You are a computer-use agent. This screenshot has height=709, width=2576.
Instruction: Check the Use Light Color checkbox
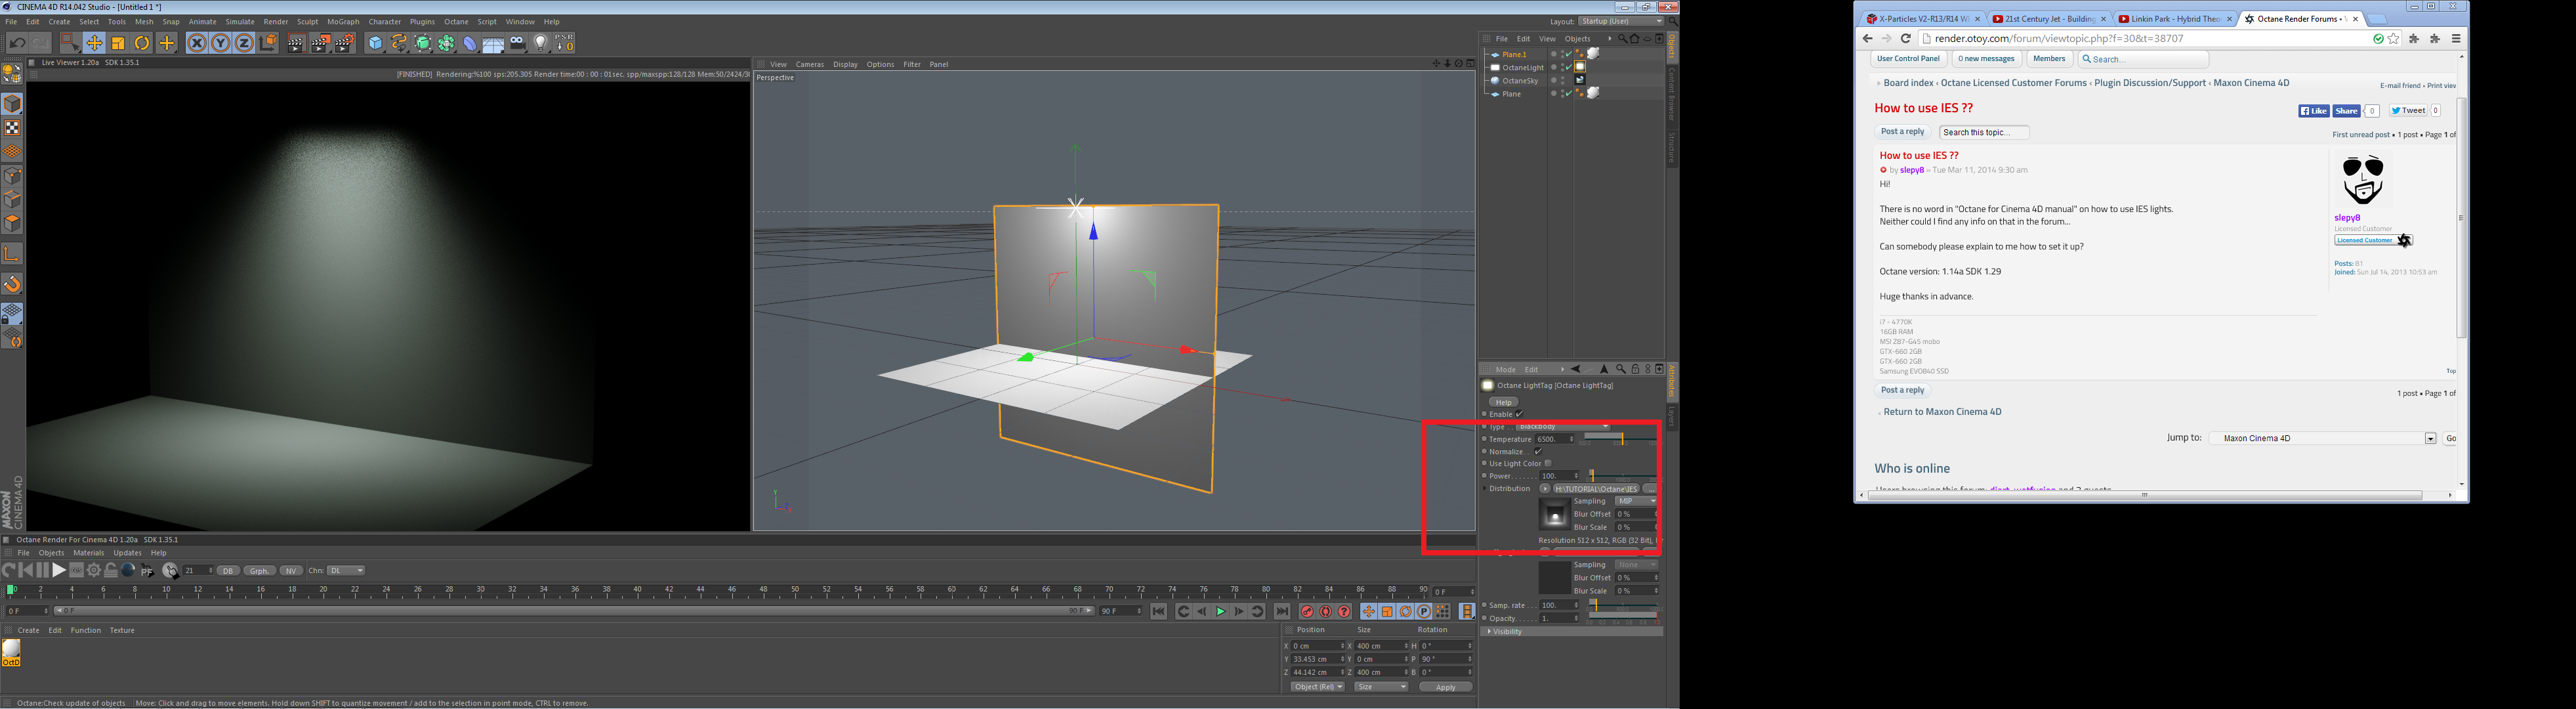tap(1547, 463)
